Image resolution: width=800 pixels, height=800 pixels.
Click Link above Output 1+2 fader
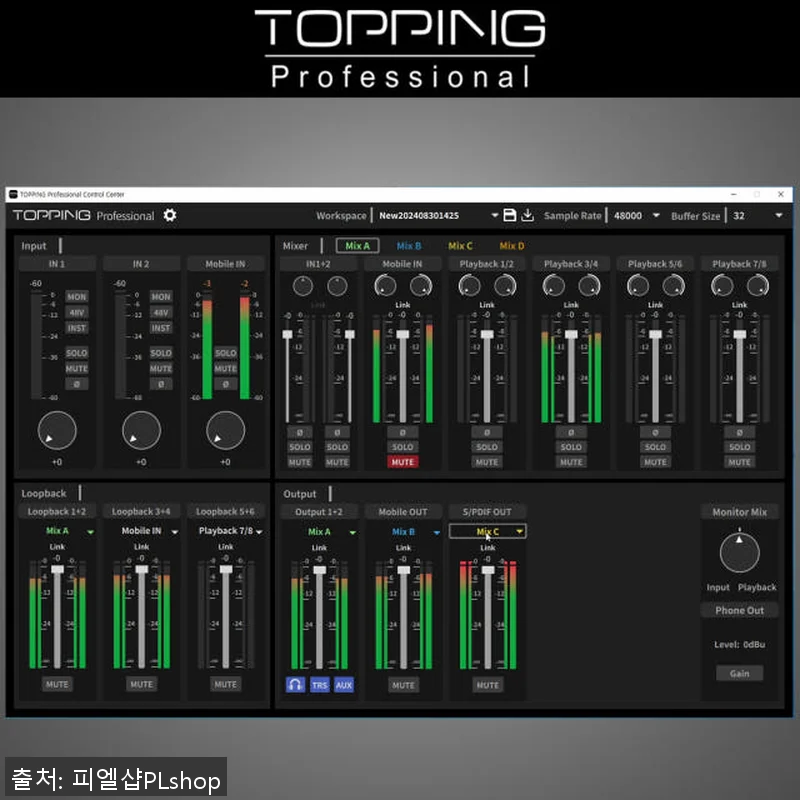tap(319, 547)
